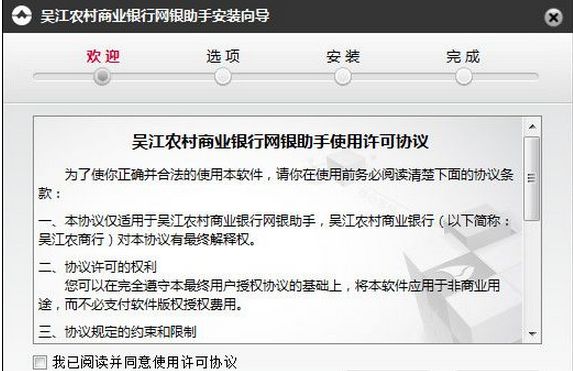This screenshot has width=573, height=371.
Task: Click the bank logo icon in title bar
Action: tap(22, 16)
